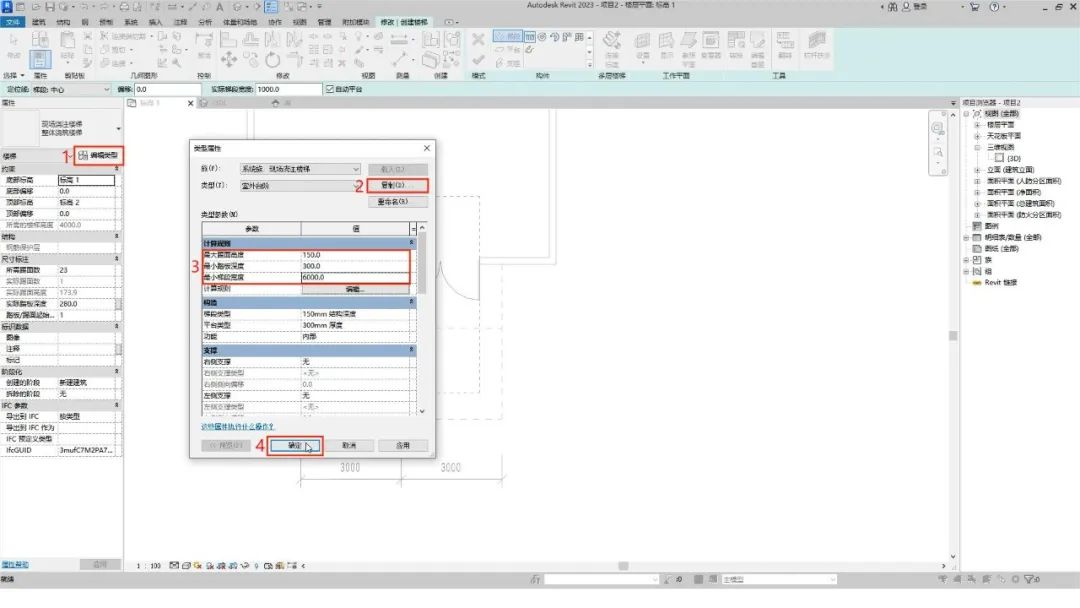This screenshot has height=608, width=1080.
Task: Expand the 楼层平面 node in project browser
Action: pyautogui.click(x=977, y=125)
